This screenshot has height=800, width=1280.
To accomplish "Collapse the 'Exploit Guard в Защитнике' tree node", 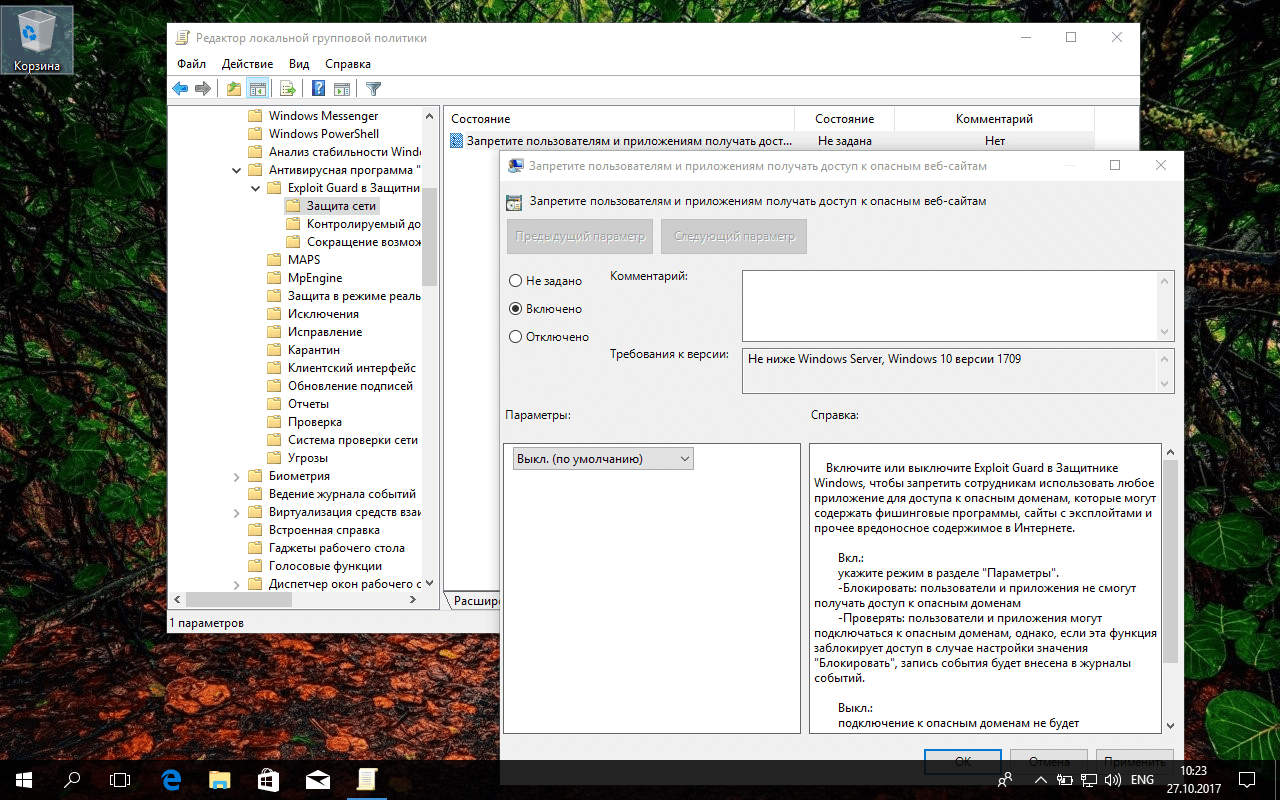I will click(x=256, y=188).
